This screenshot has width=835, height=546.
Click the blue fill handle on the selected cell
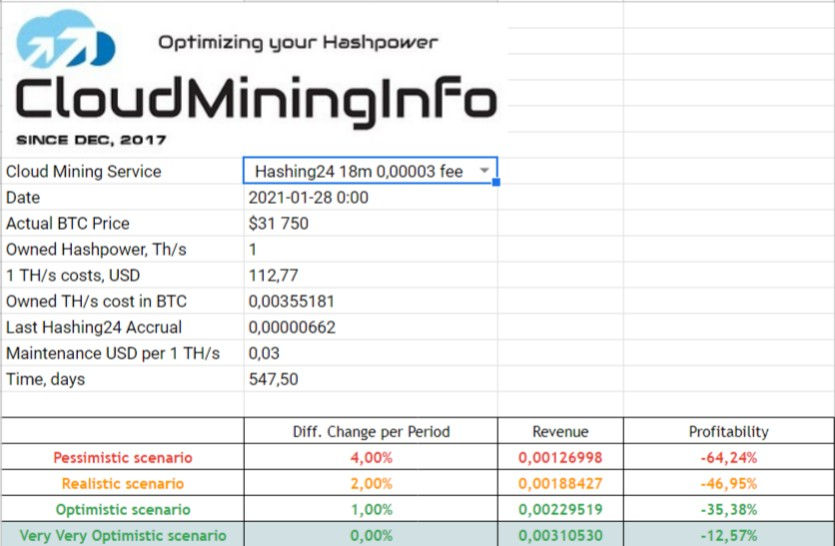click(496, 182)
